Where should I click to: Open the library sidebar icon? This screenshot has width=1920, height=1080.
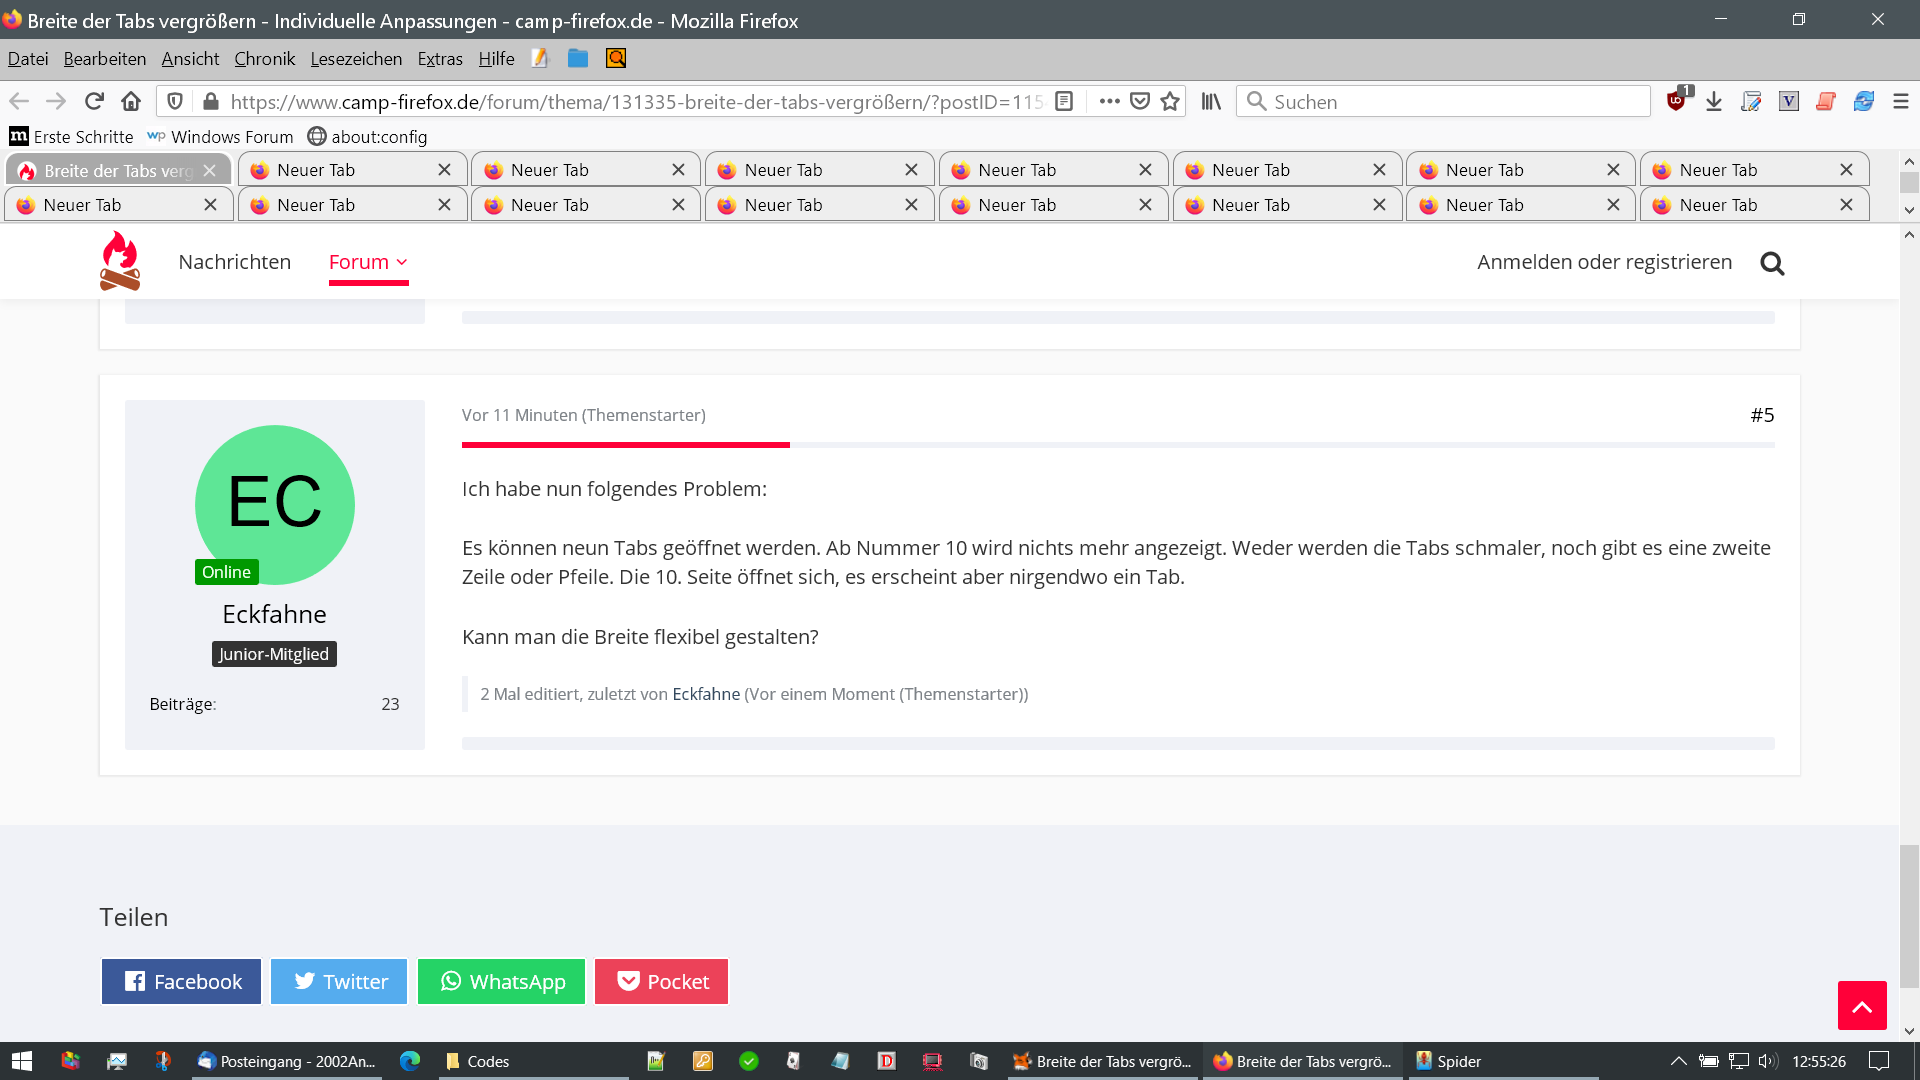(1211, 101)
